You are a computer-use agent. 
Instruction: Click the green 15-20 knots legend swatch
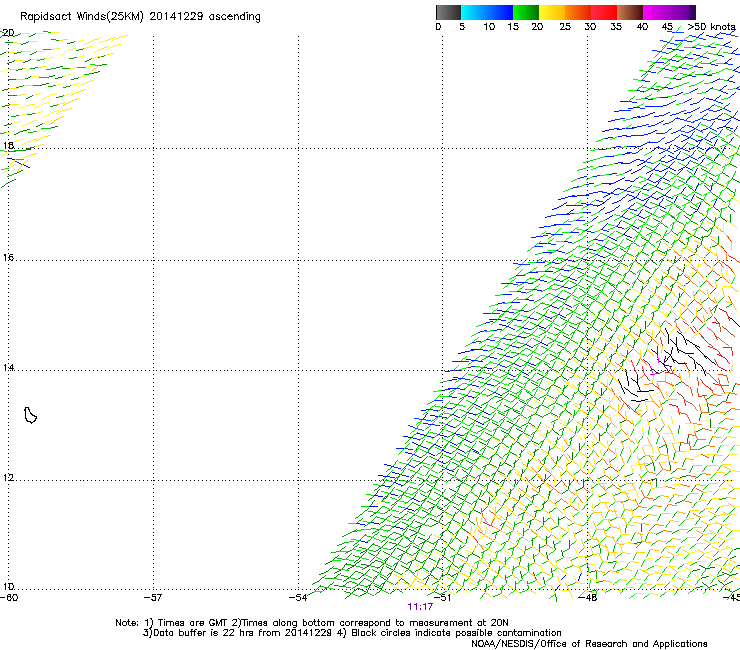coord(526,12)
